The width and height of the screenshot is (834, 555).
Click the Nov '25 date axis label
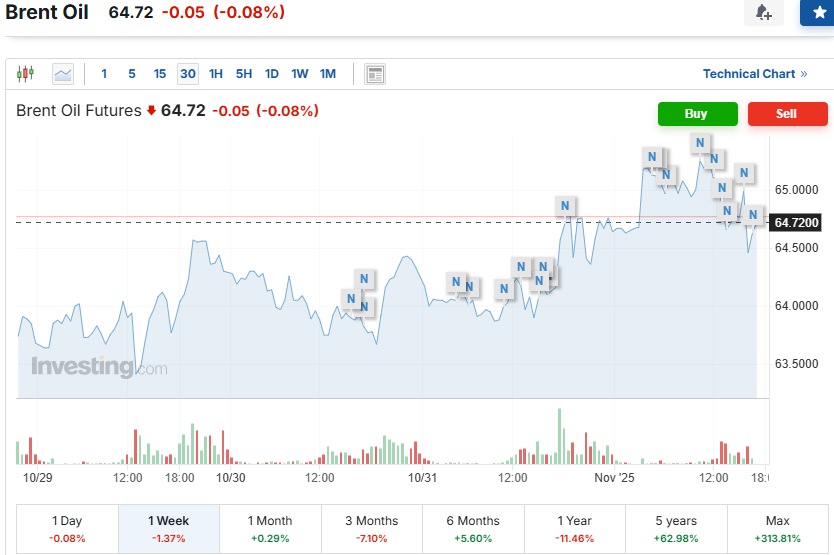(x=614, y=478)
